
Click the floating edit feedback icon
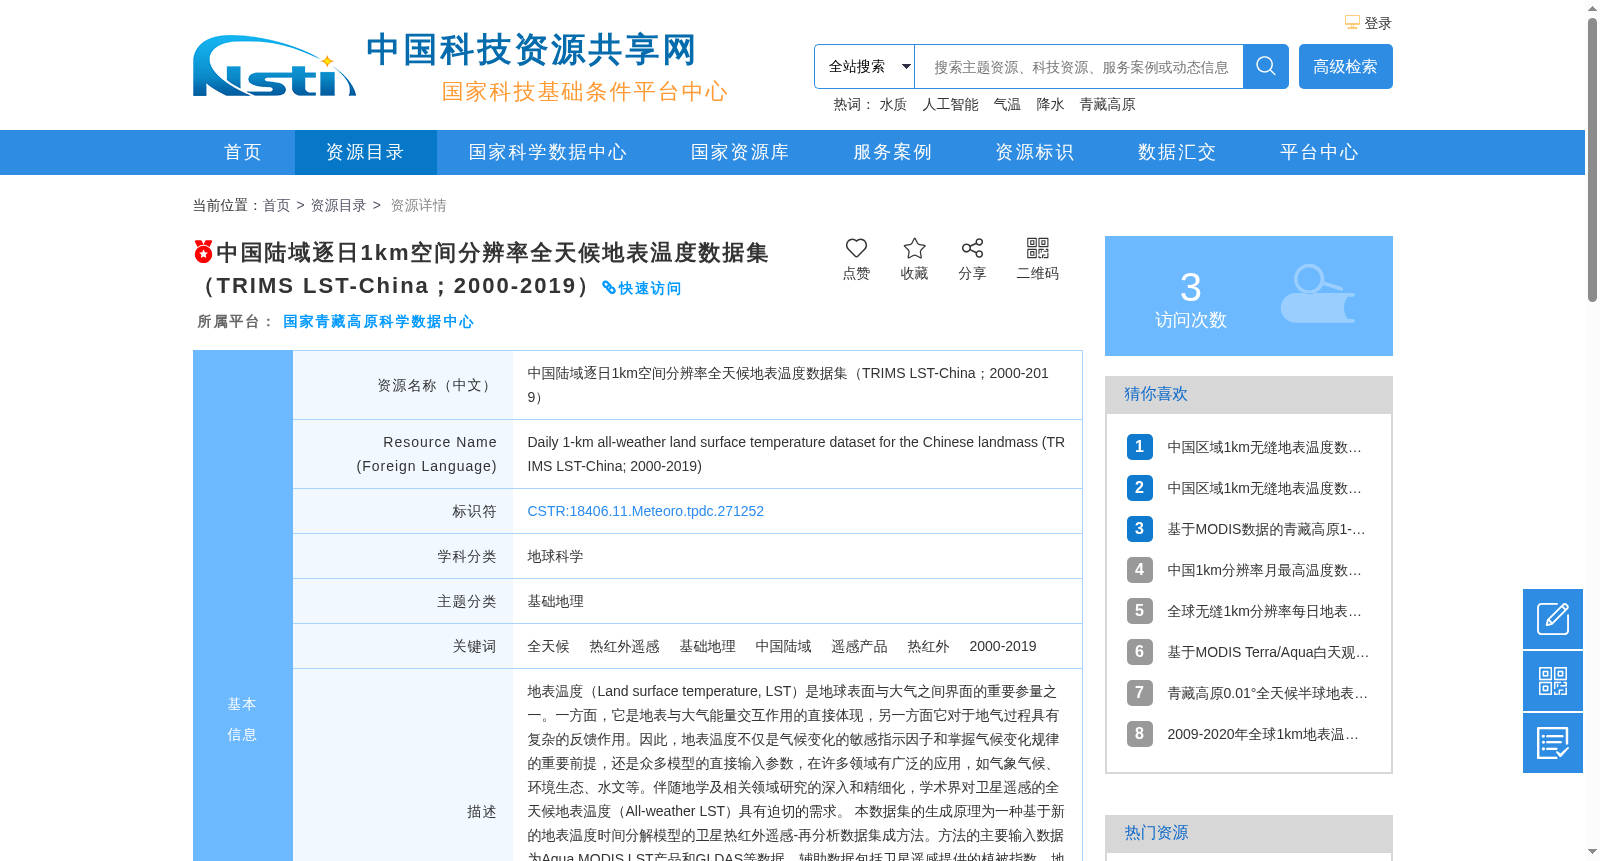pos(1553,619)
